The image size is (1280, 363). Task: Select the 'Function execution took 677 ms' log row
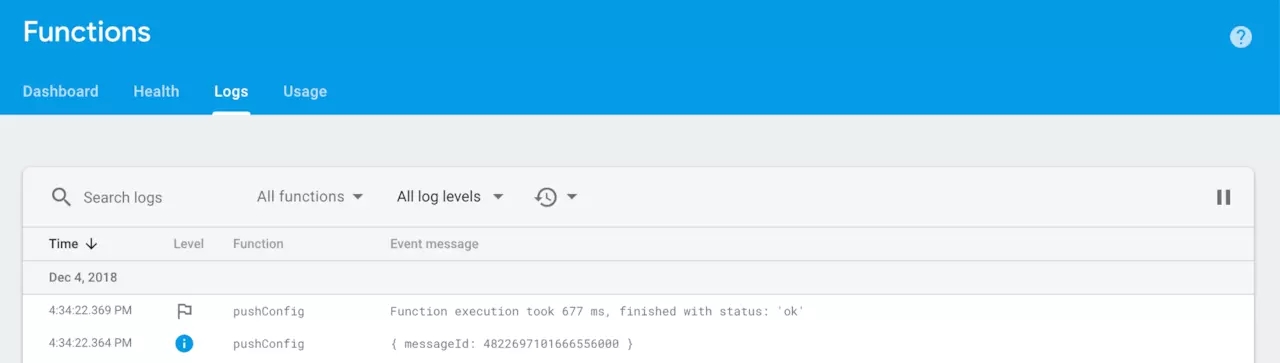coord(638,311)
